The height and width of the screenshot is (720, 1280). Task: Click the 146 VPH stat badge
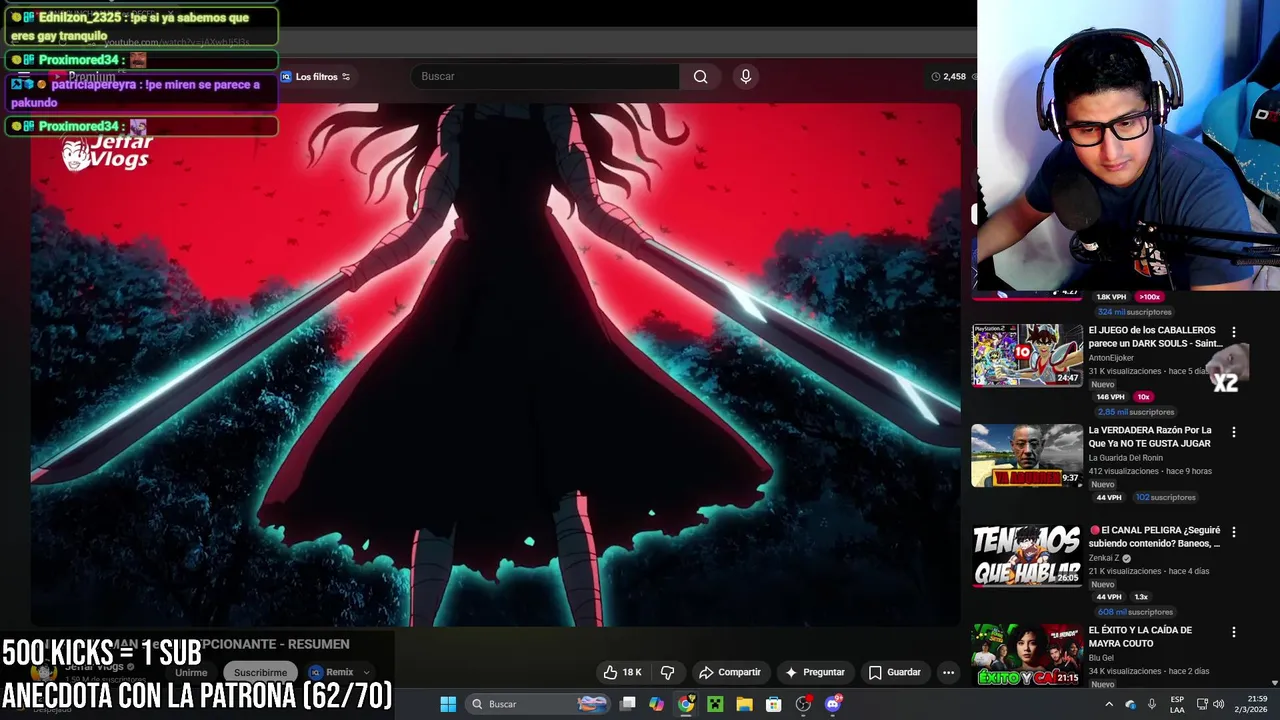(x=1110, y=397)
